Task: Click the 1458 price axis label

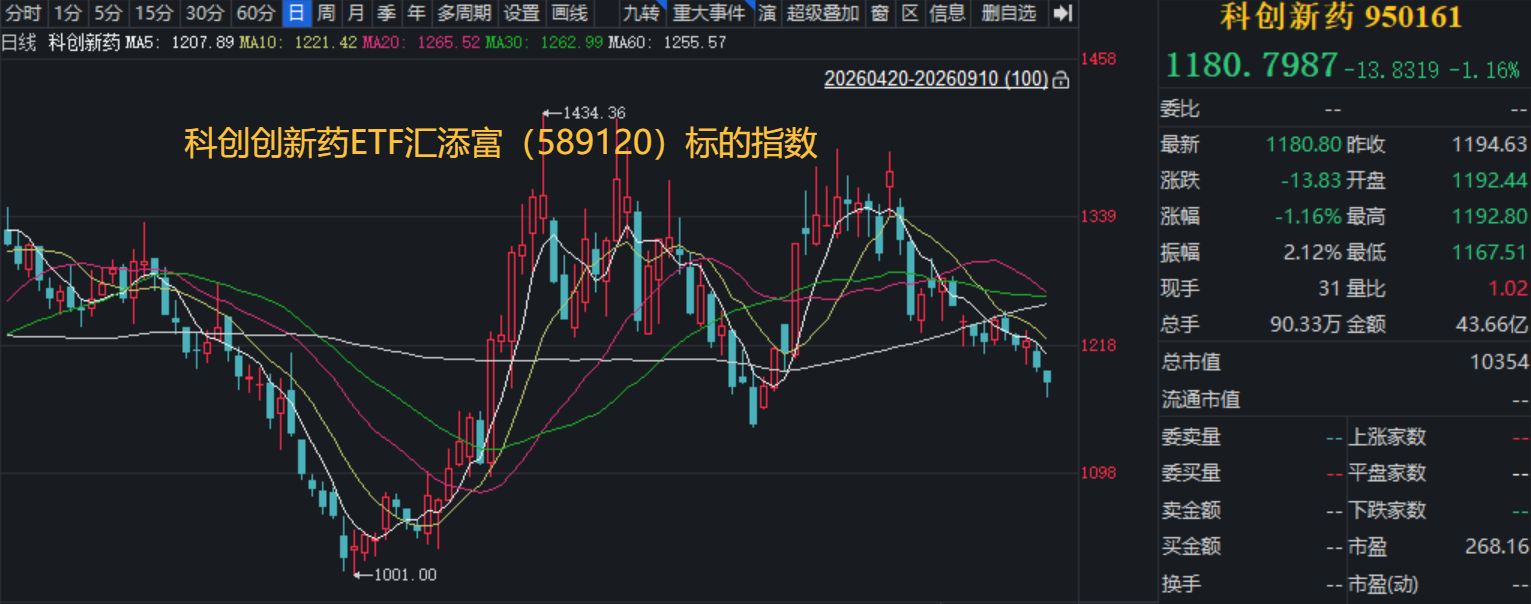Action: (x=1099, y=60)
